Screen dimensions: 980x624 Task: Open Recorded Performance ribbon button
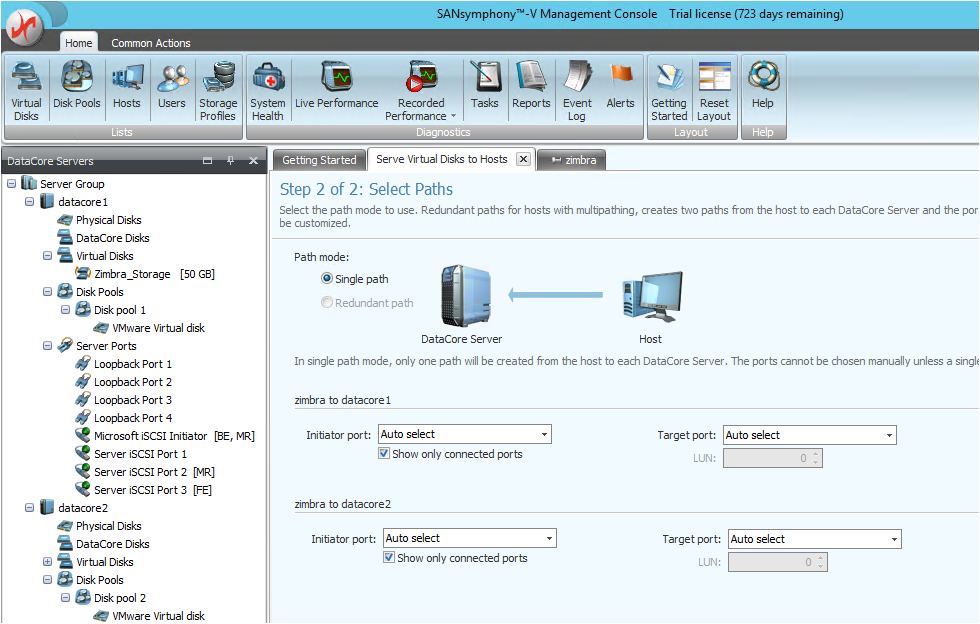[421, 91]
